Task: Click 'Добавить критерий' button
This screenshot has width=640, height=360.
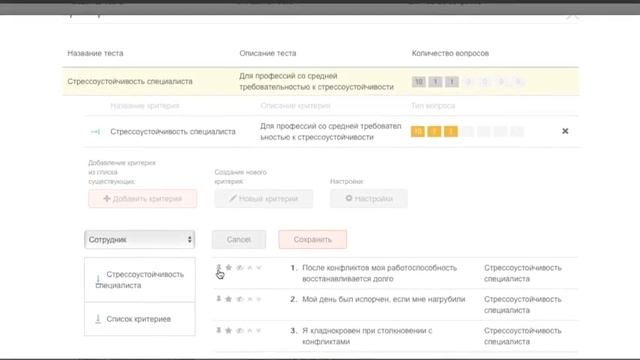Action: [x=142, y=198]
